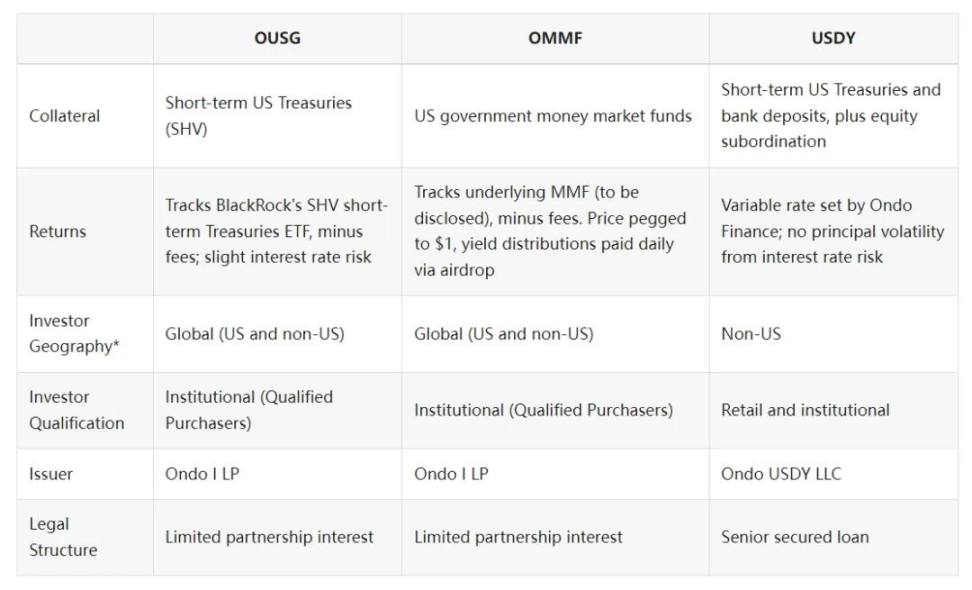
Task: Select the 'Retail and institutional' cell
Action: tap(805, 410)
